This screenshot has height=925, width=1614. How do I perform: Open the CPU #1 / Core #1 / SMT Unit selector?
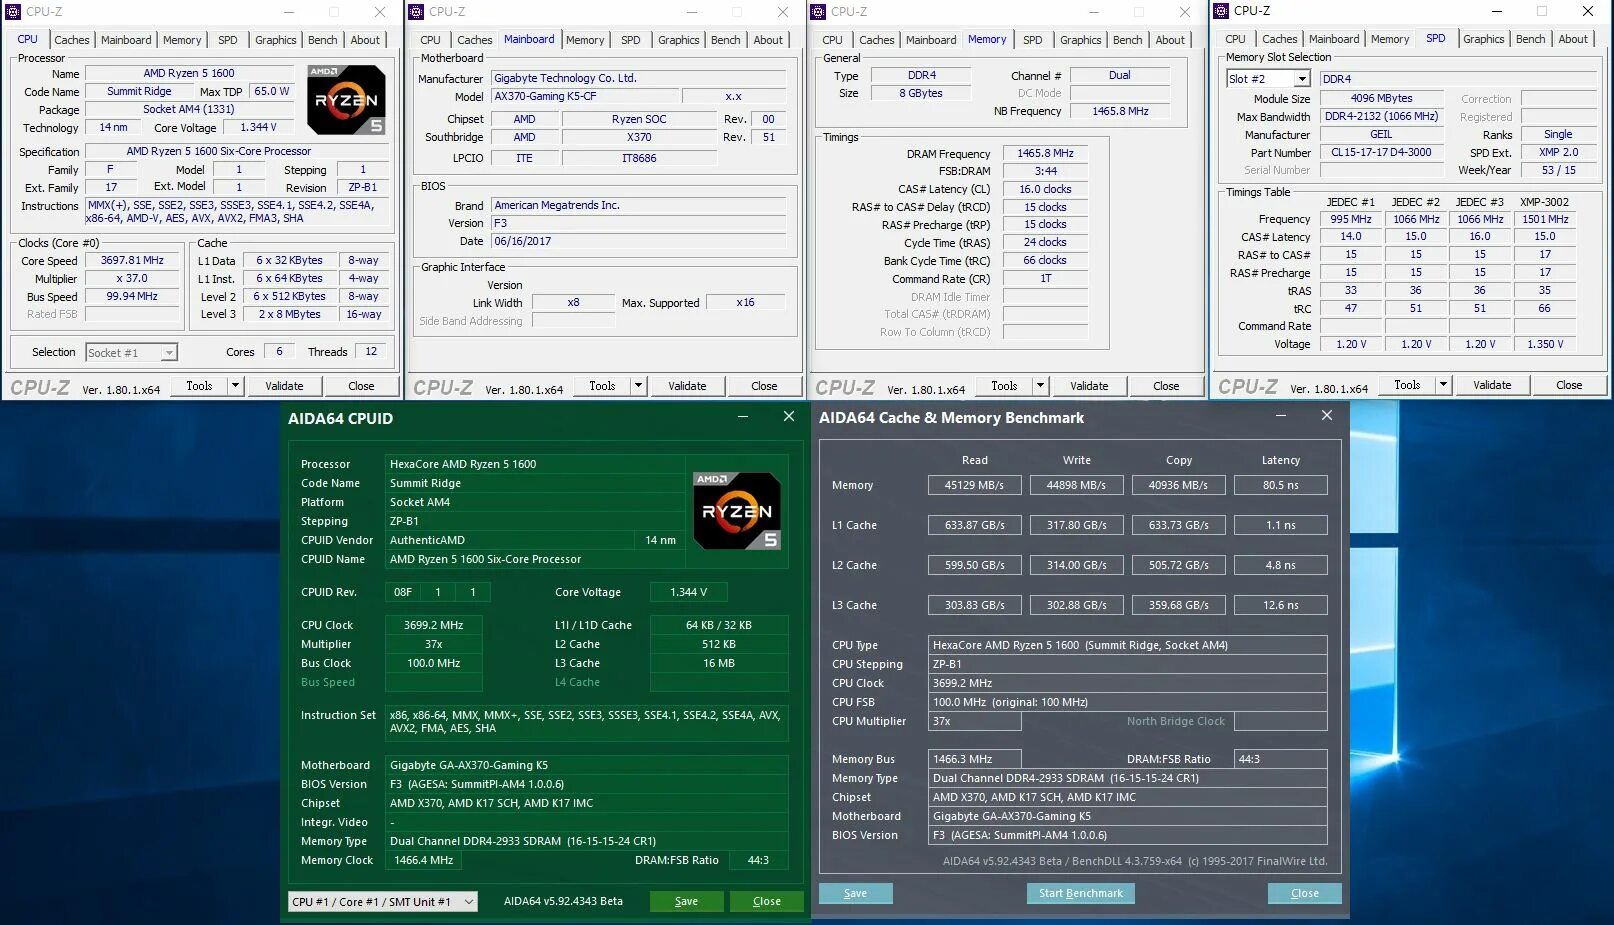tap(382, 902)
